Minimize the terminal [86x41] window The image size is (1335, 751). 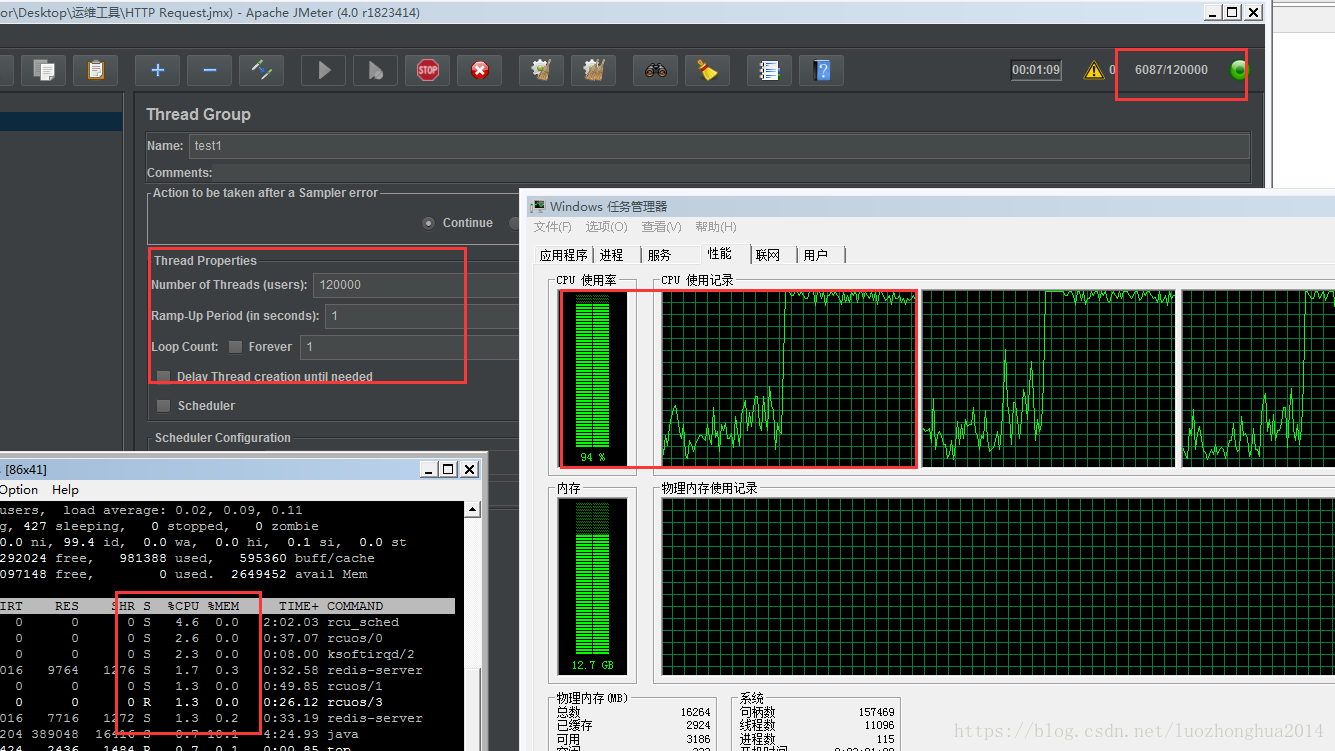[428, 469]
